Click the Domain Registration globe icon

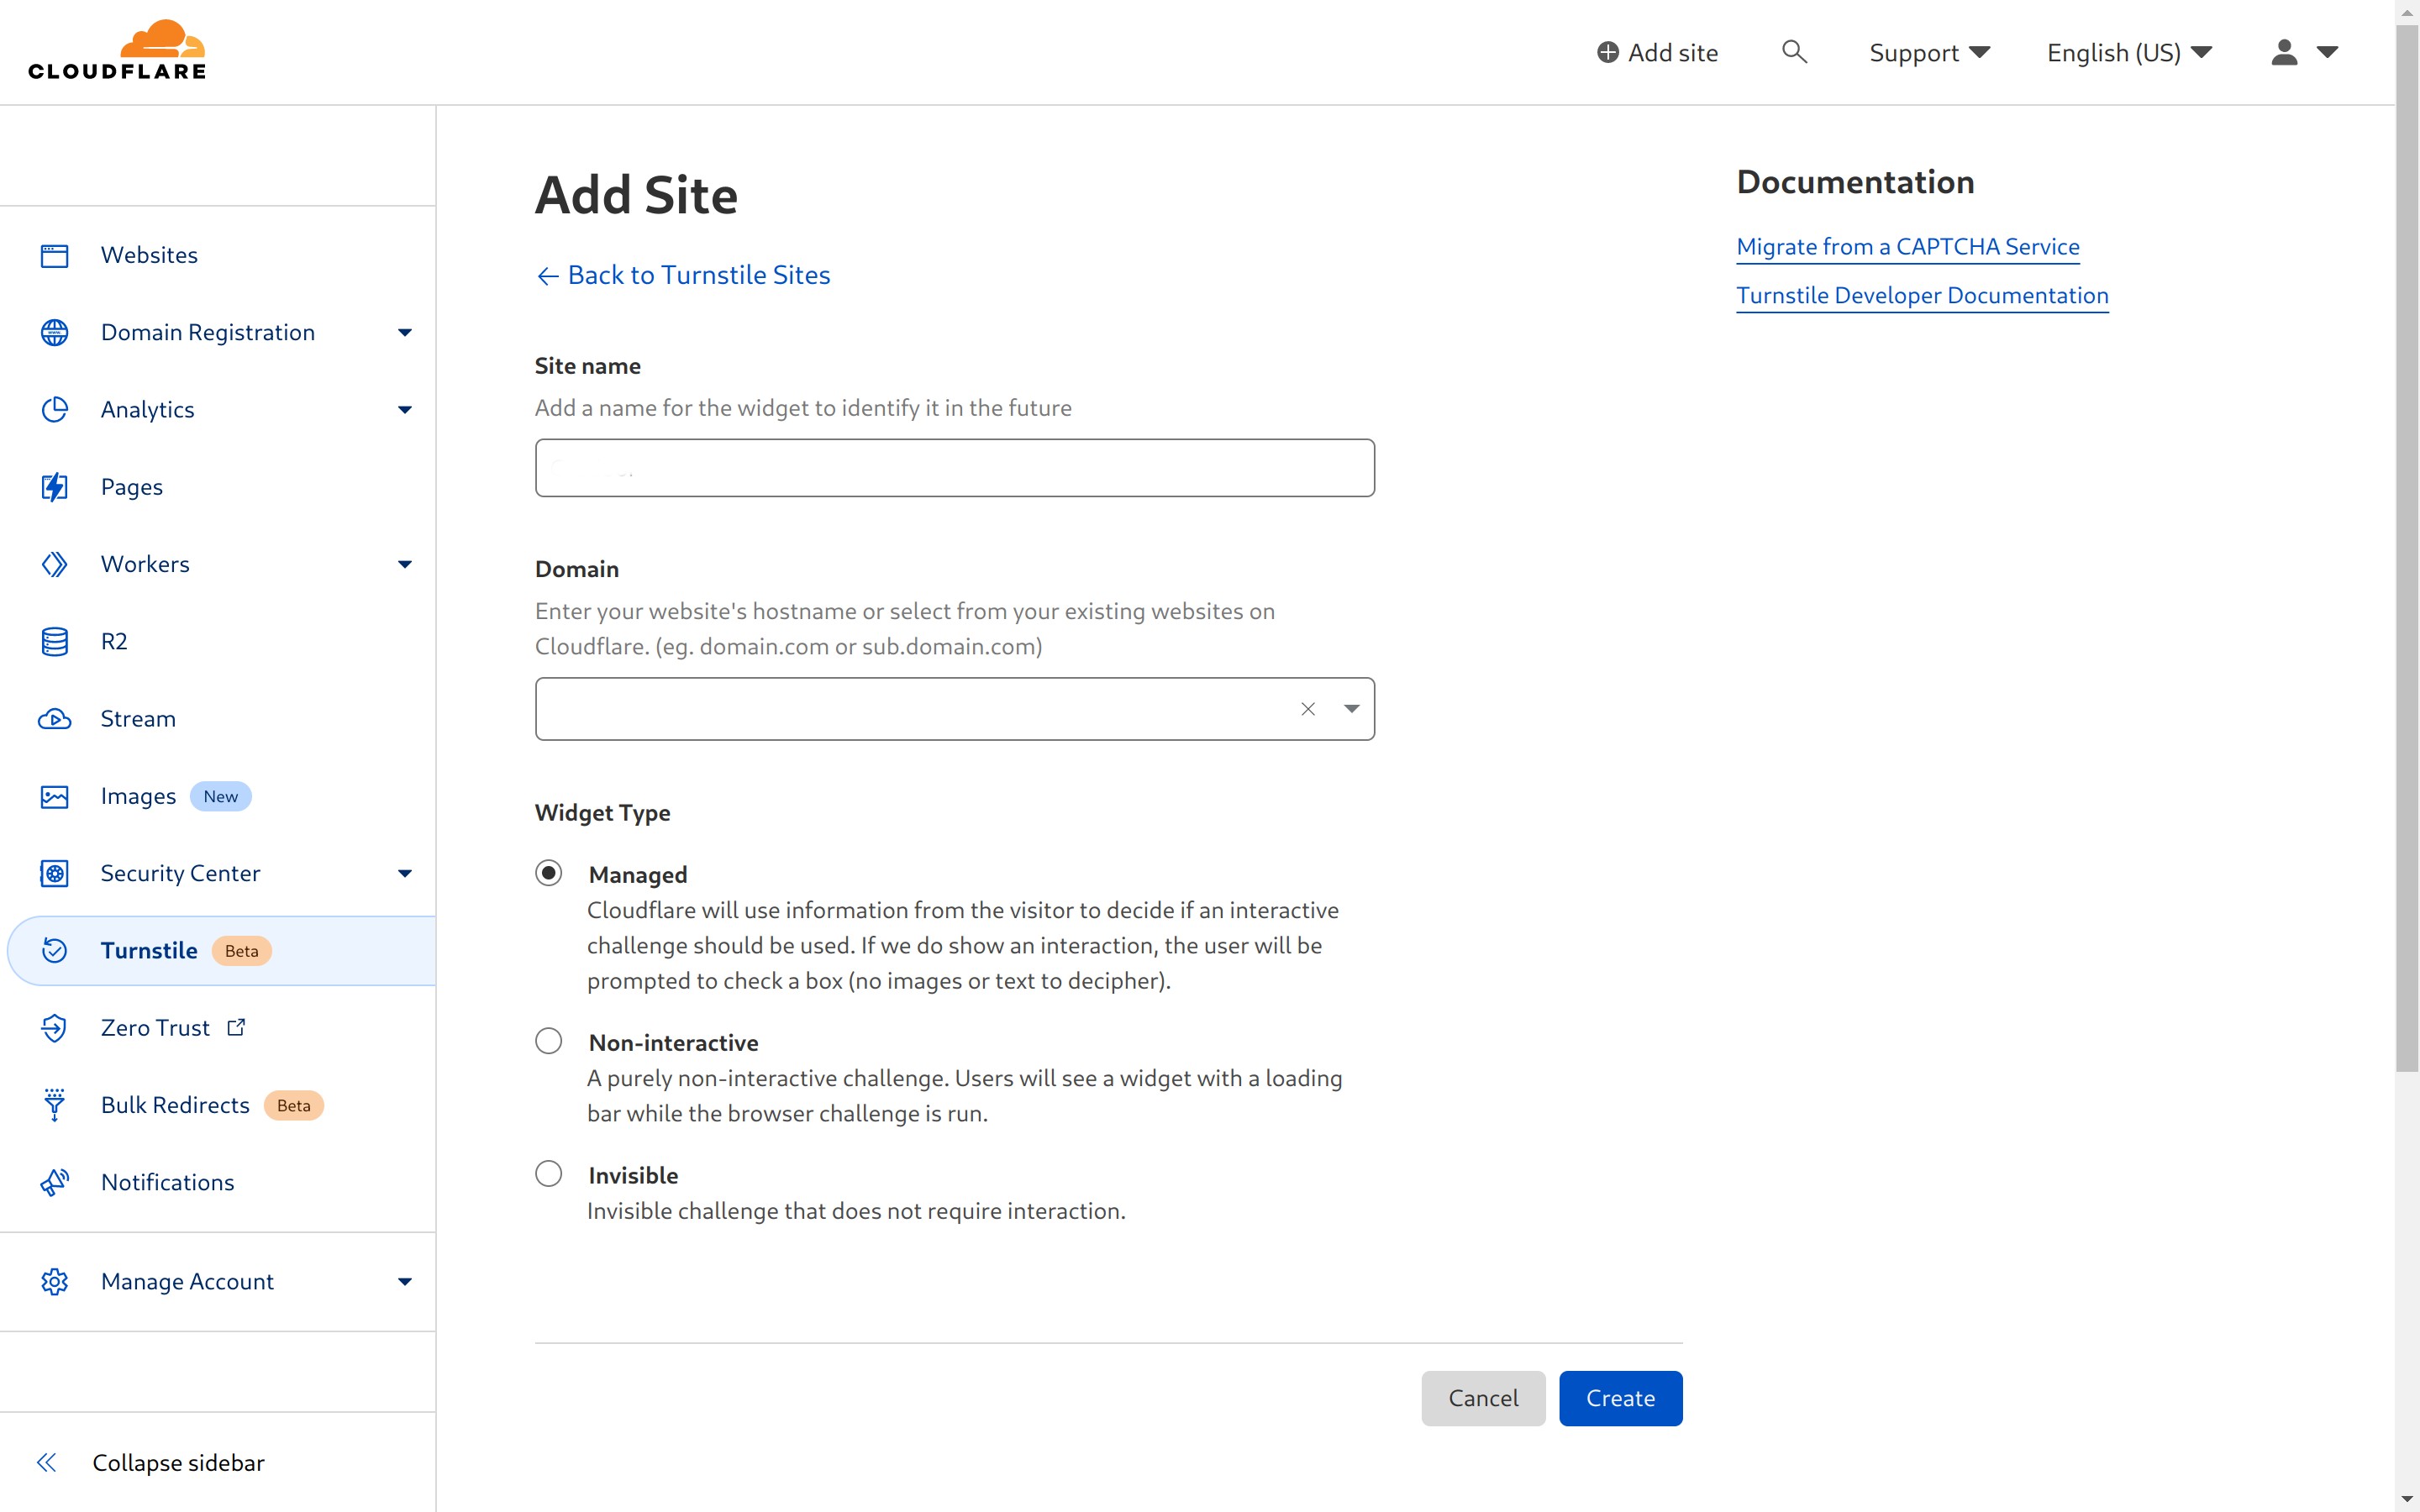tap(54, 332)
